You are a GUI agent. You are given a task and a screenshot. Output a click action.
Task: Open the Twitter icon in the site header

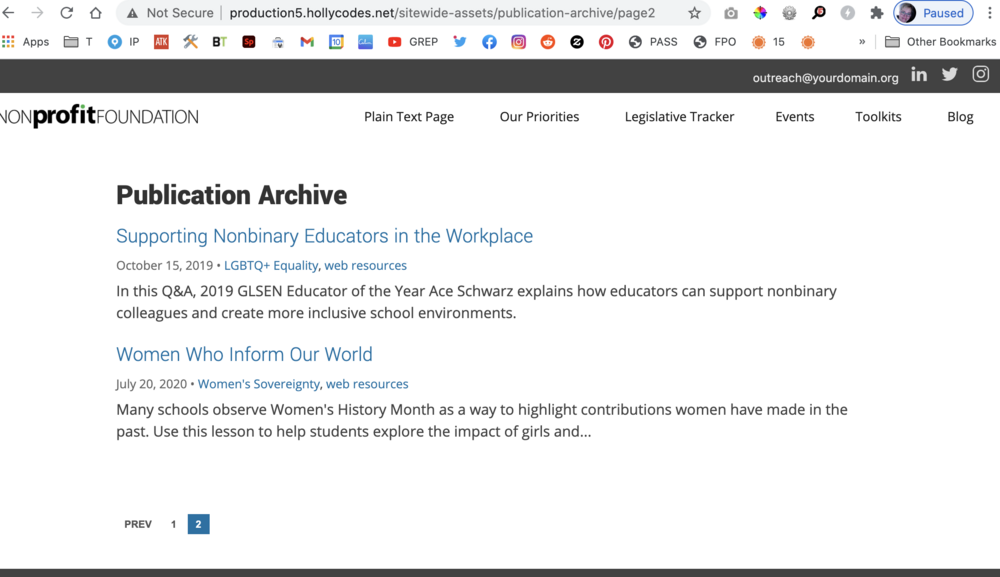coord(950,75)
